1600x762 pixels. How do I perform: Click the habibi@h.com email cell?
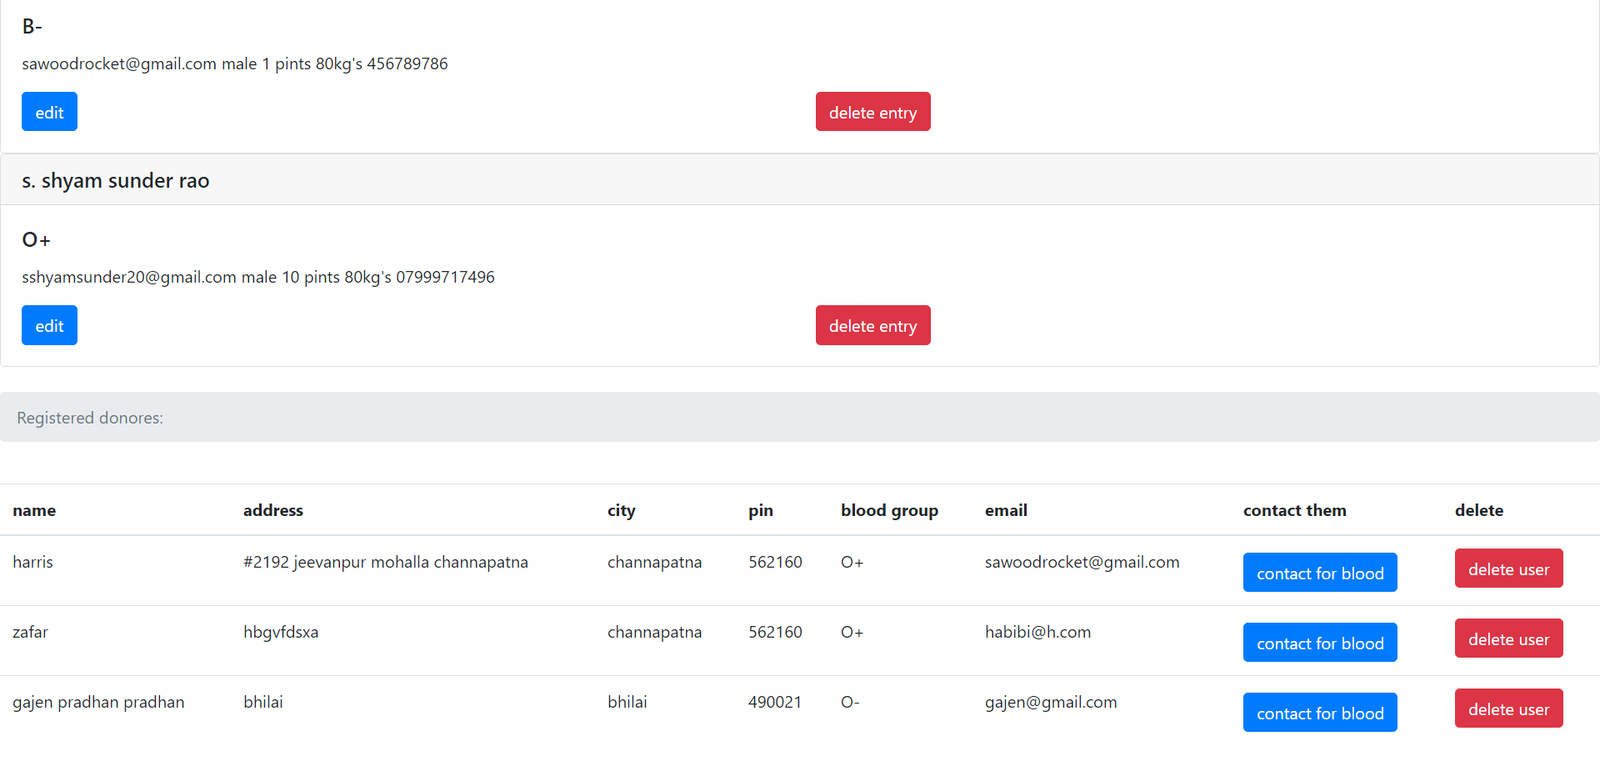[1037, 632]
